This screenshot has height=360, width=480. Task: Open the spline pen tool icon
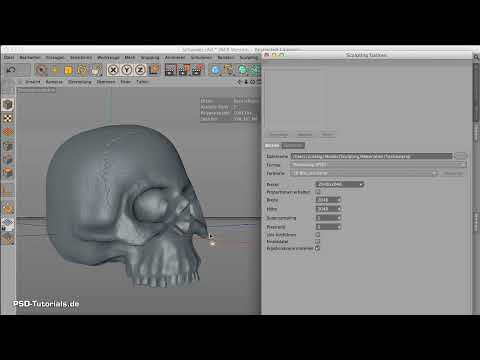click(x=229, y=70)
